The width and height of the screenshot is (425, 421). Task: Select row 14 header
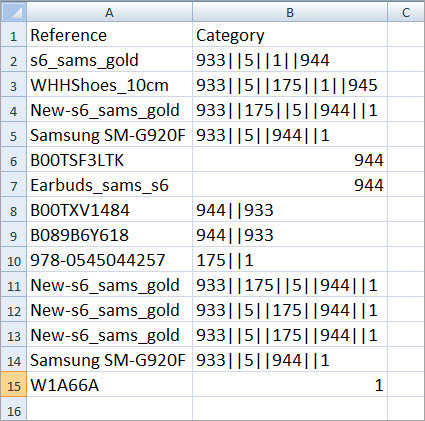coord(14,360)
